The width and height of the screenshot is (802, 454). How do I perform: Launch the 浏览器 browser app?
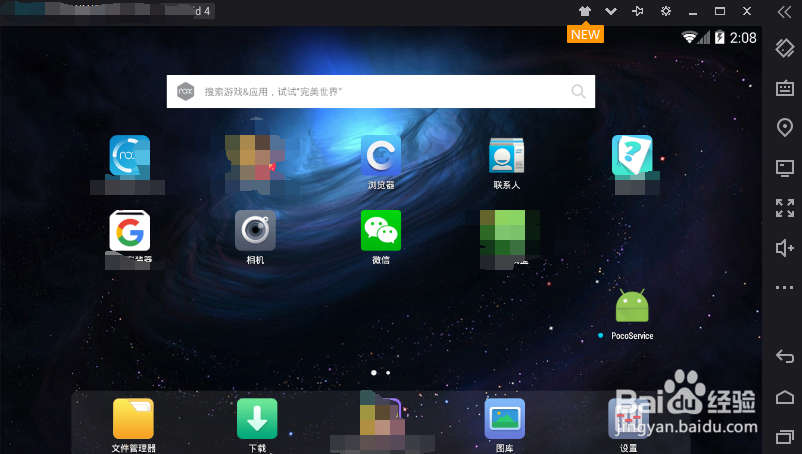click(x=381, y=156)
